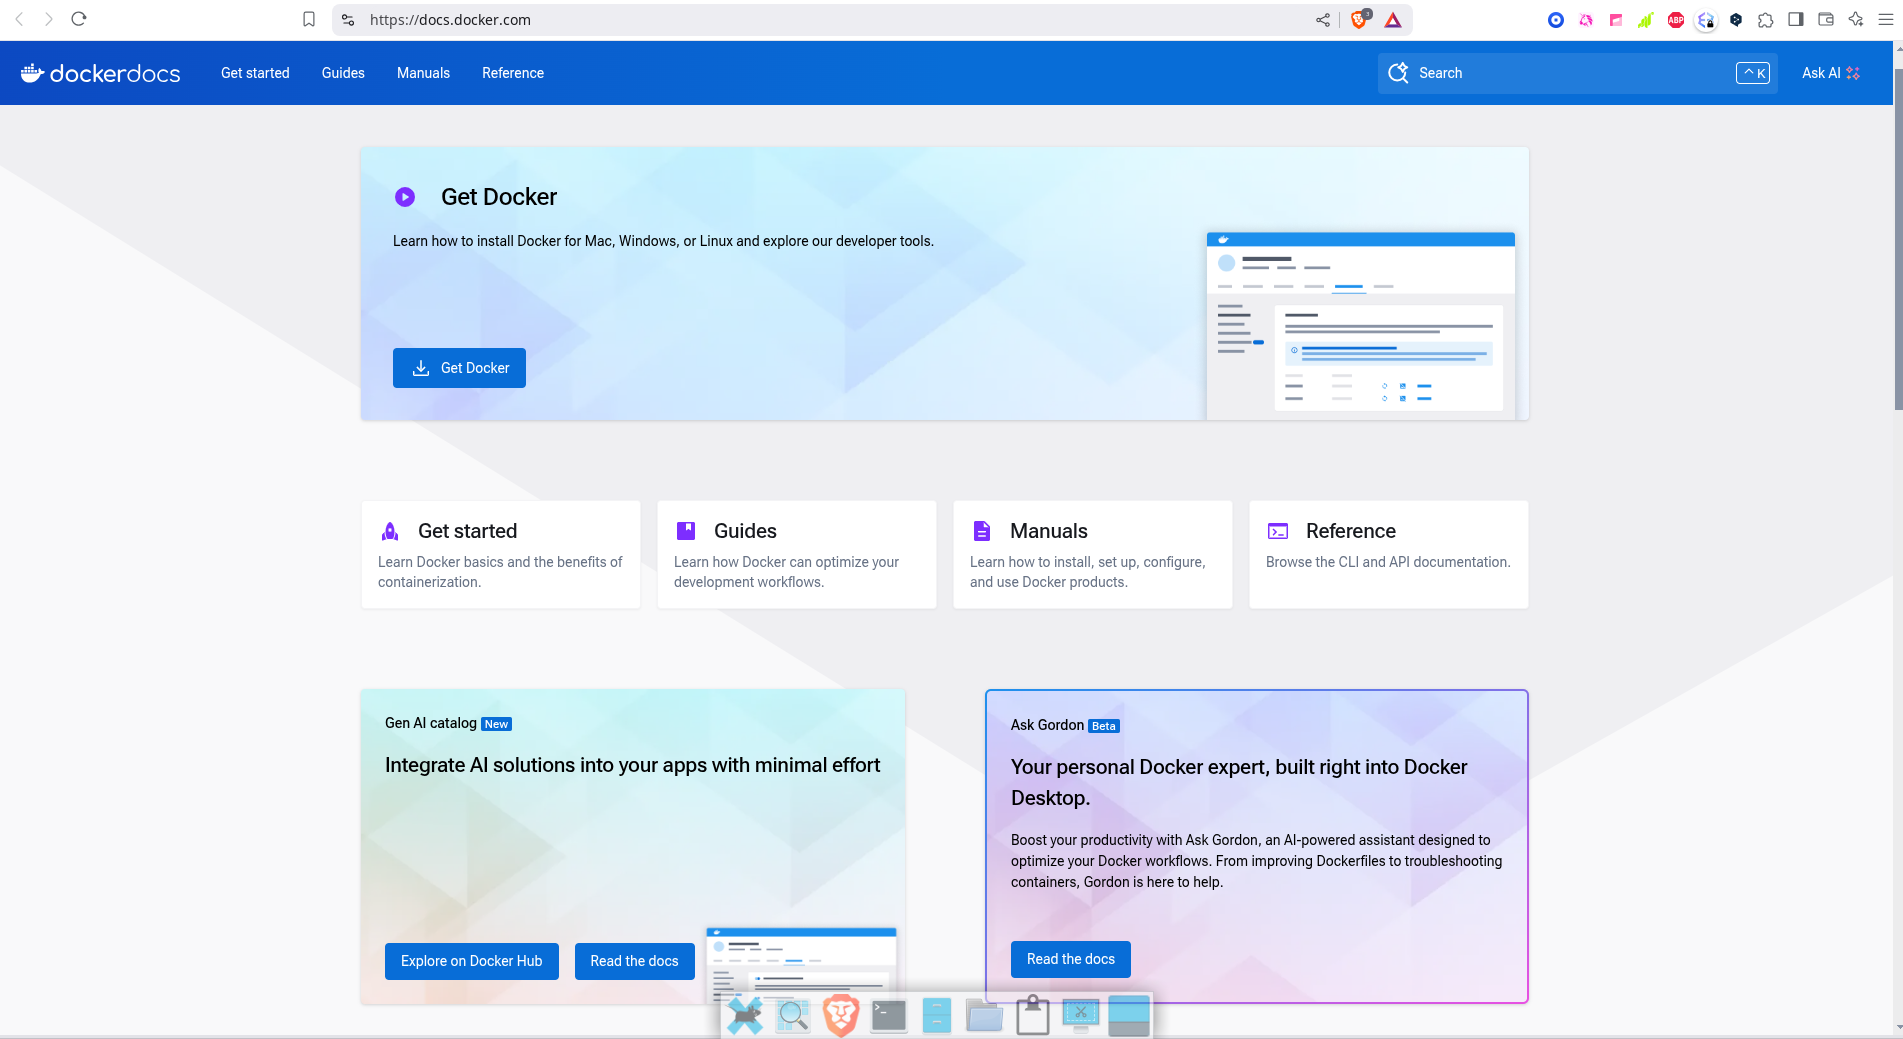Open the Get started card heading
Screen dimensions: 1903x1039
click(x=467, y=531)
